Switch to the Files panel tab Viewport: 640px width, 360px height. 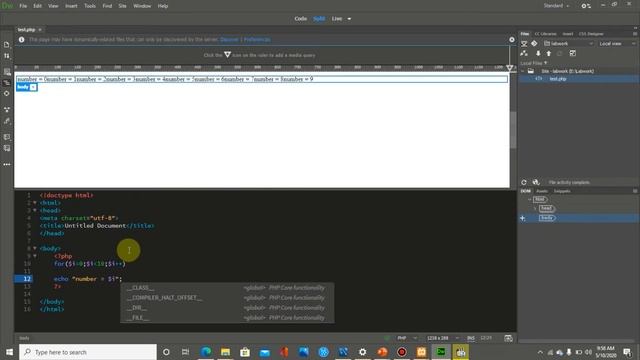coord(525,34)
